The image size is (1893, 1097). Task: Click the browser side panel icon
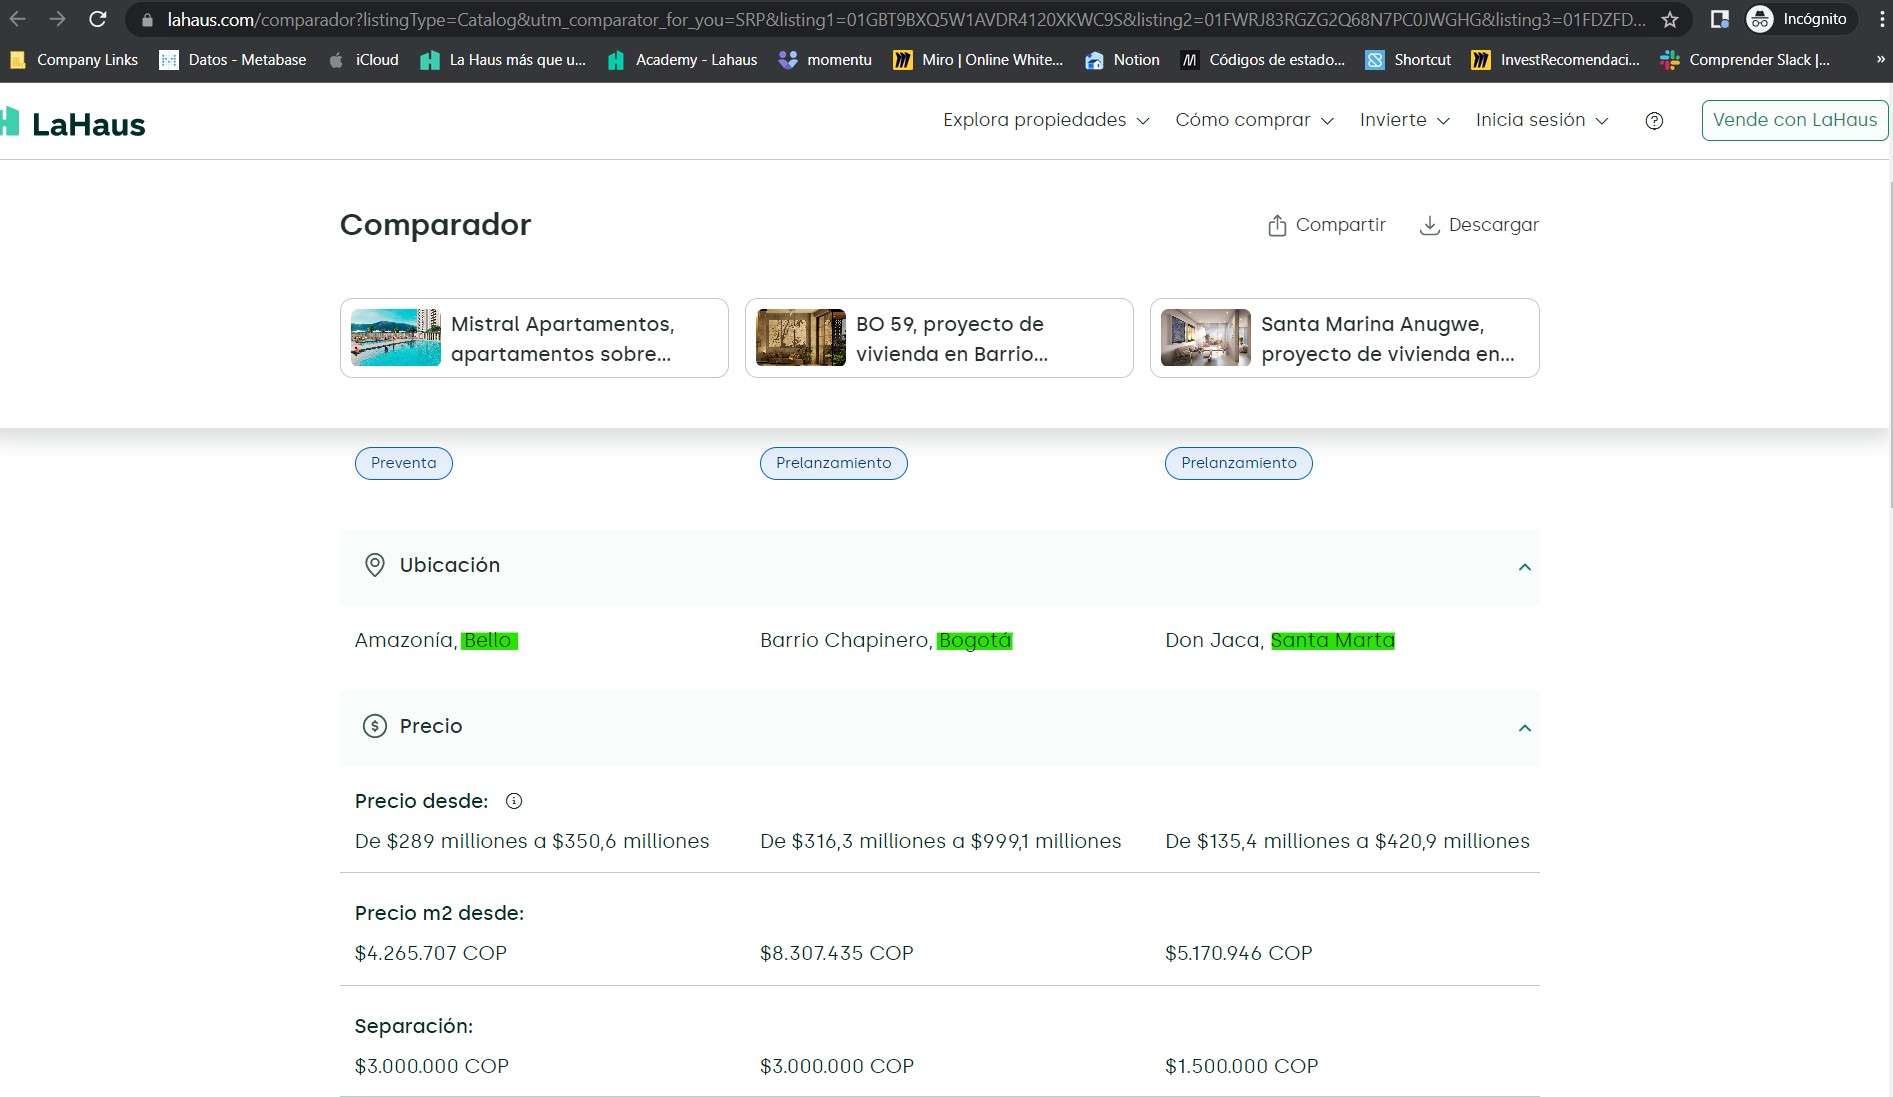click(1720, 19)
